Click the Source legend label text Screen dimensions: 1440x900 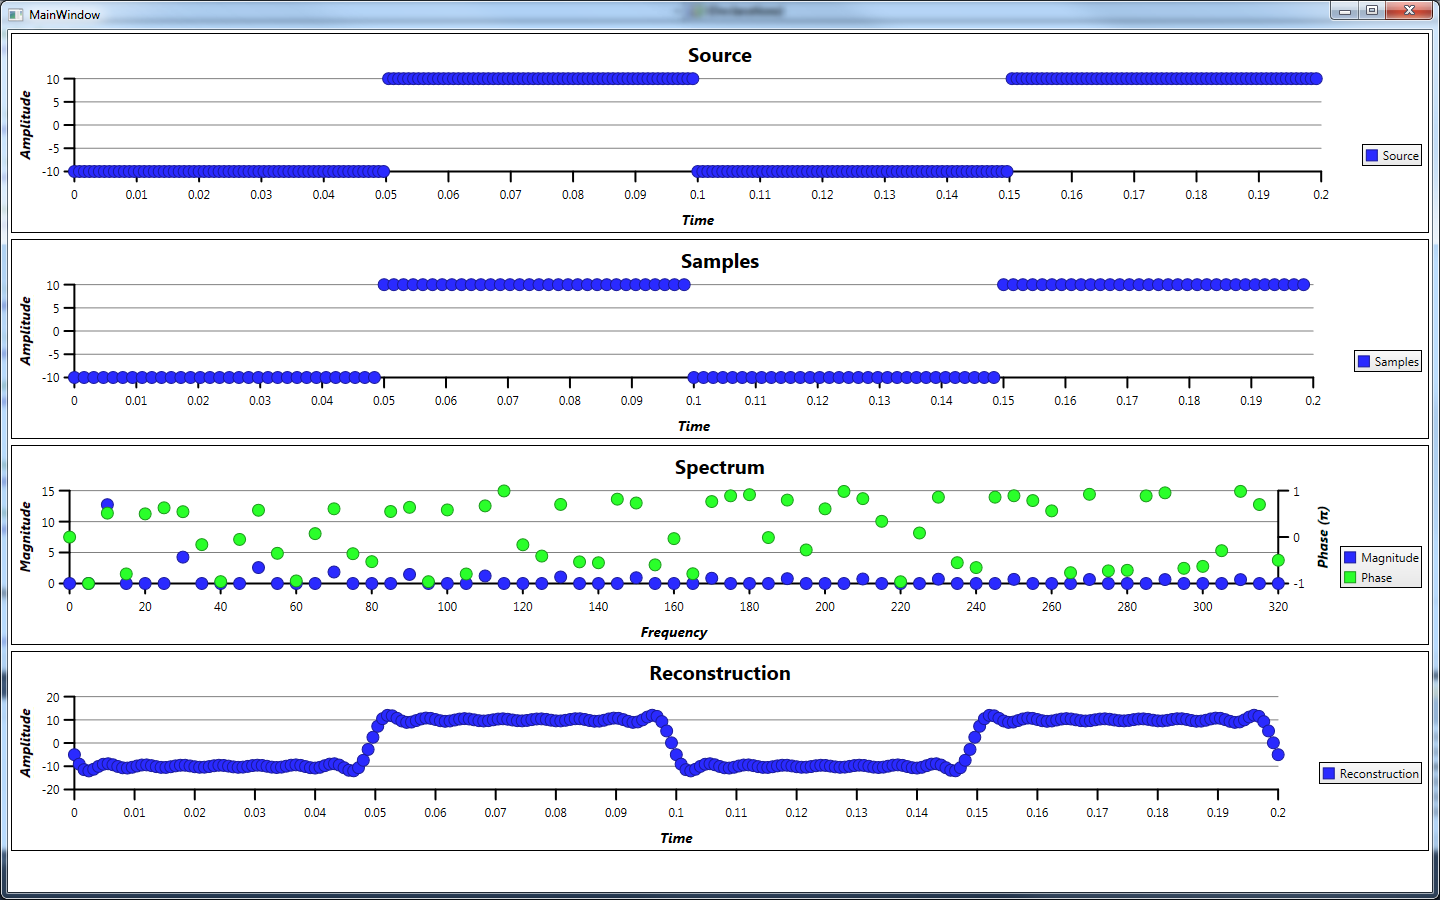1400,155
